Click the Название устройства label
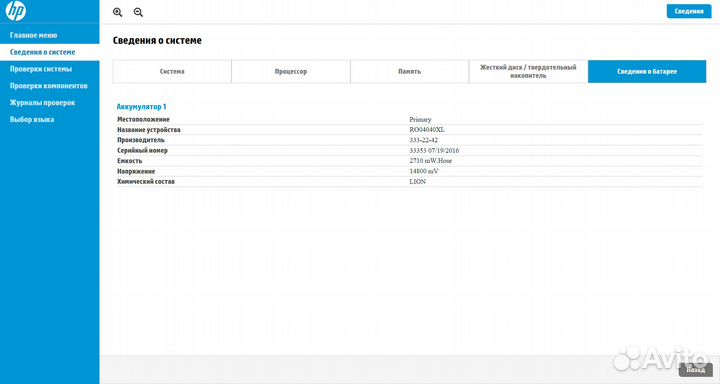Image resolution: width=720 pixels, height=384 pixels. (148, 130)
